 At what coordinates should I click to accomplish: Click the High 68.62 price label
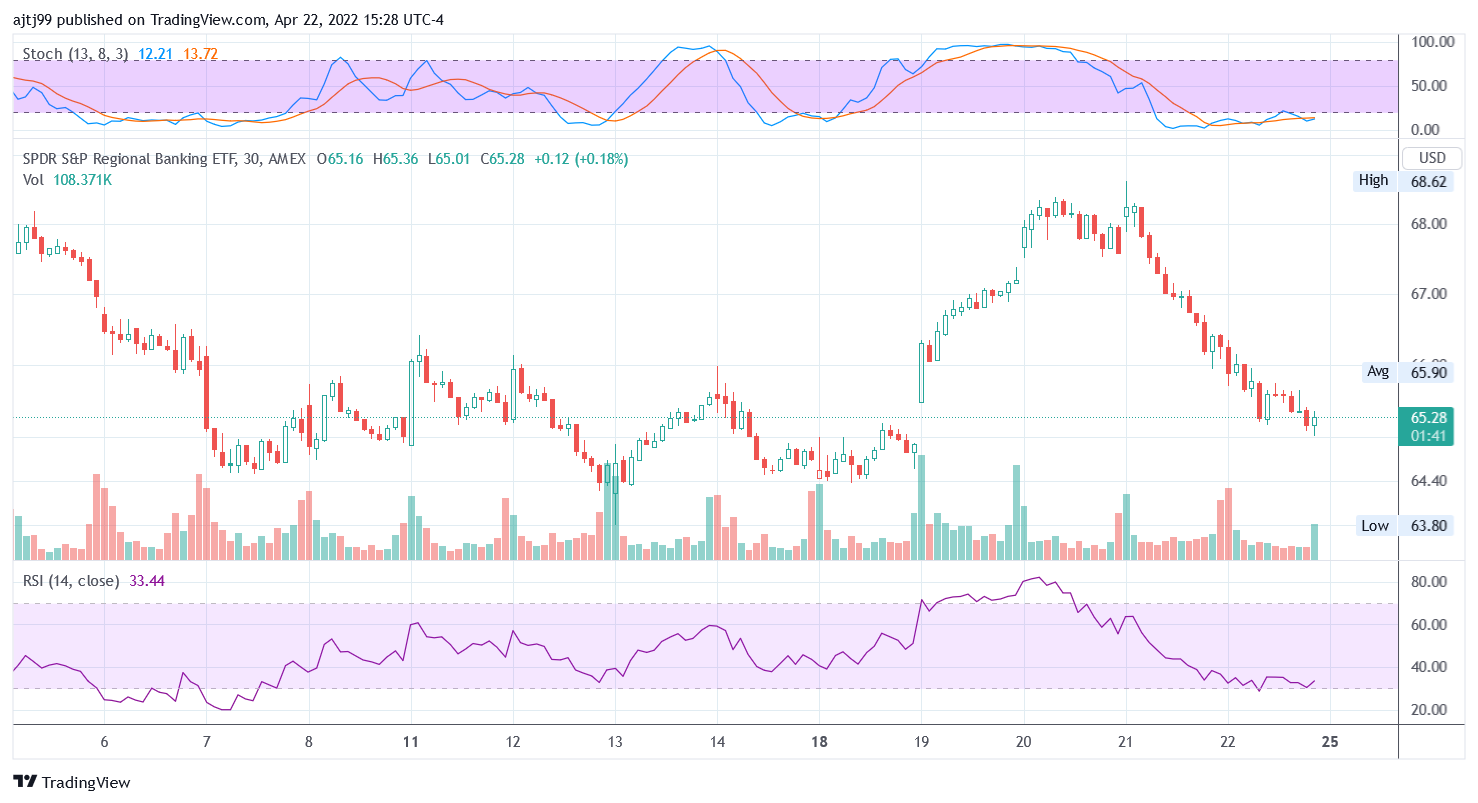tap(1403, 180)
